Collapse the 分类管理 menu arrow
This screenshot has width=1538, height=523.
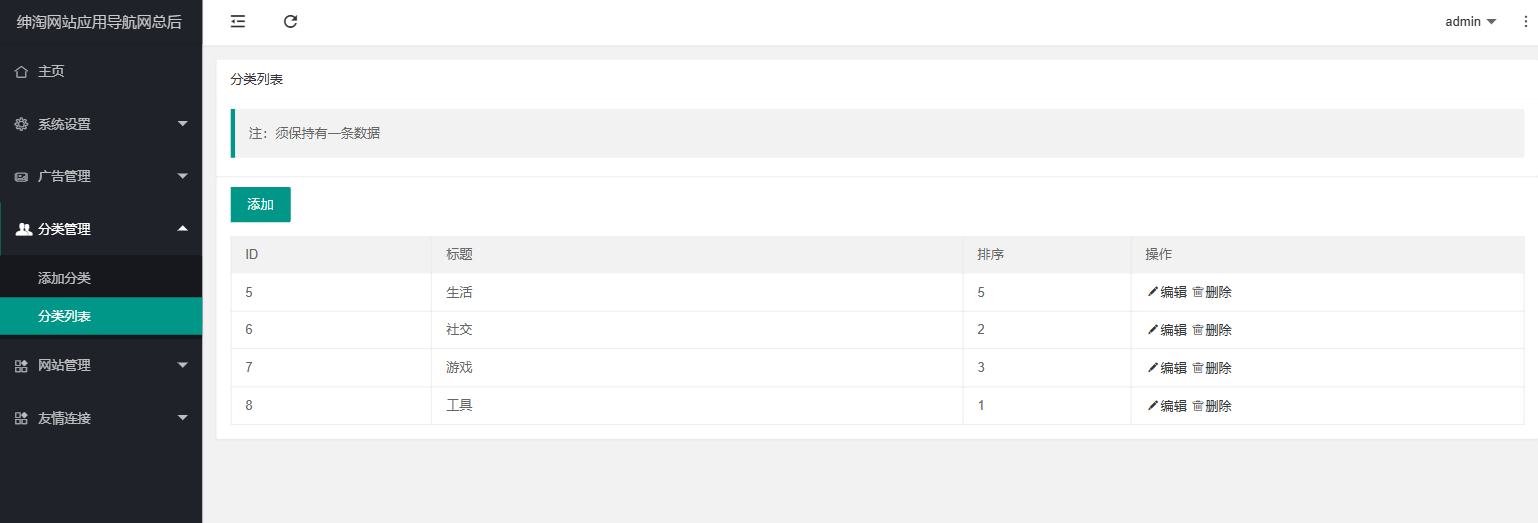tap(182, 229)
